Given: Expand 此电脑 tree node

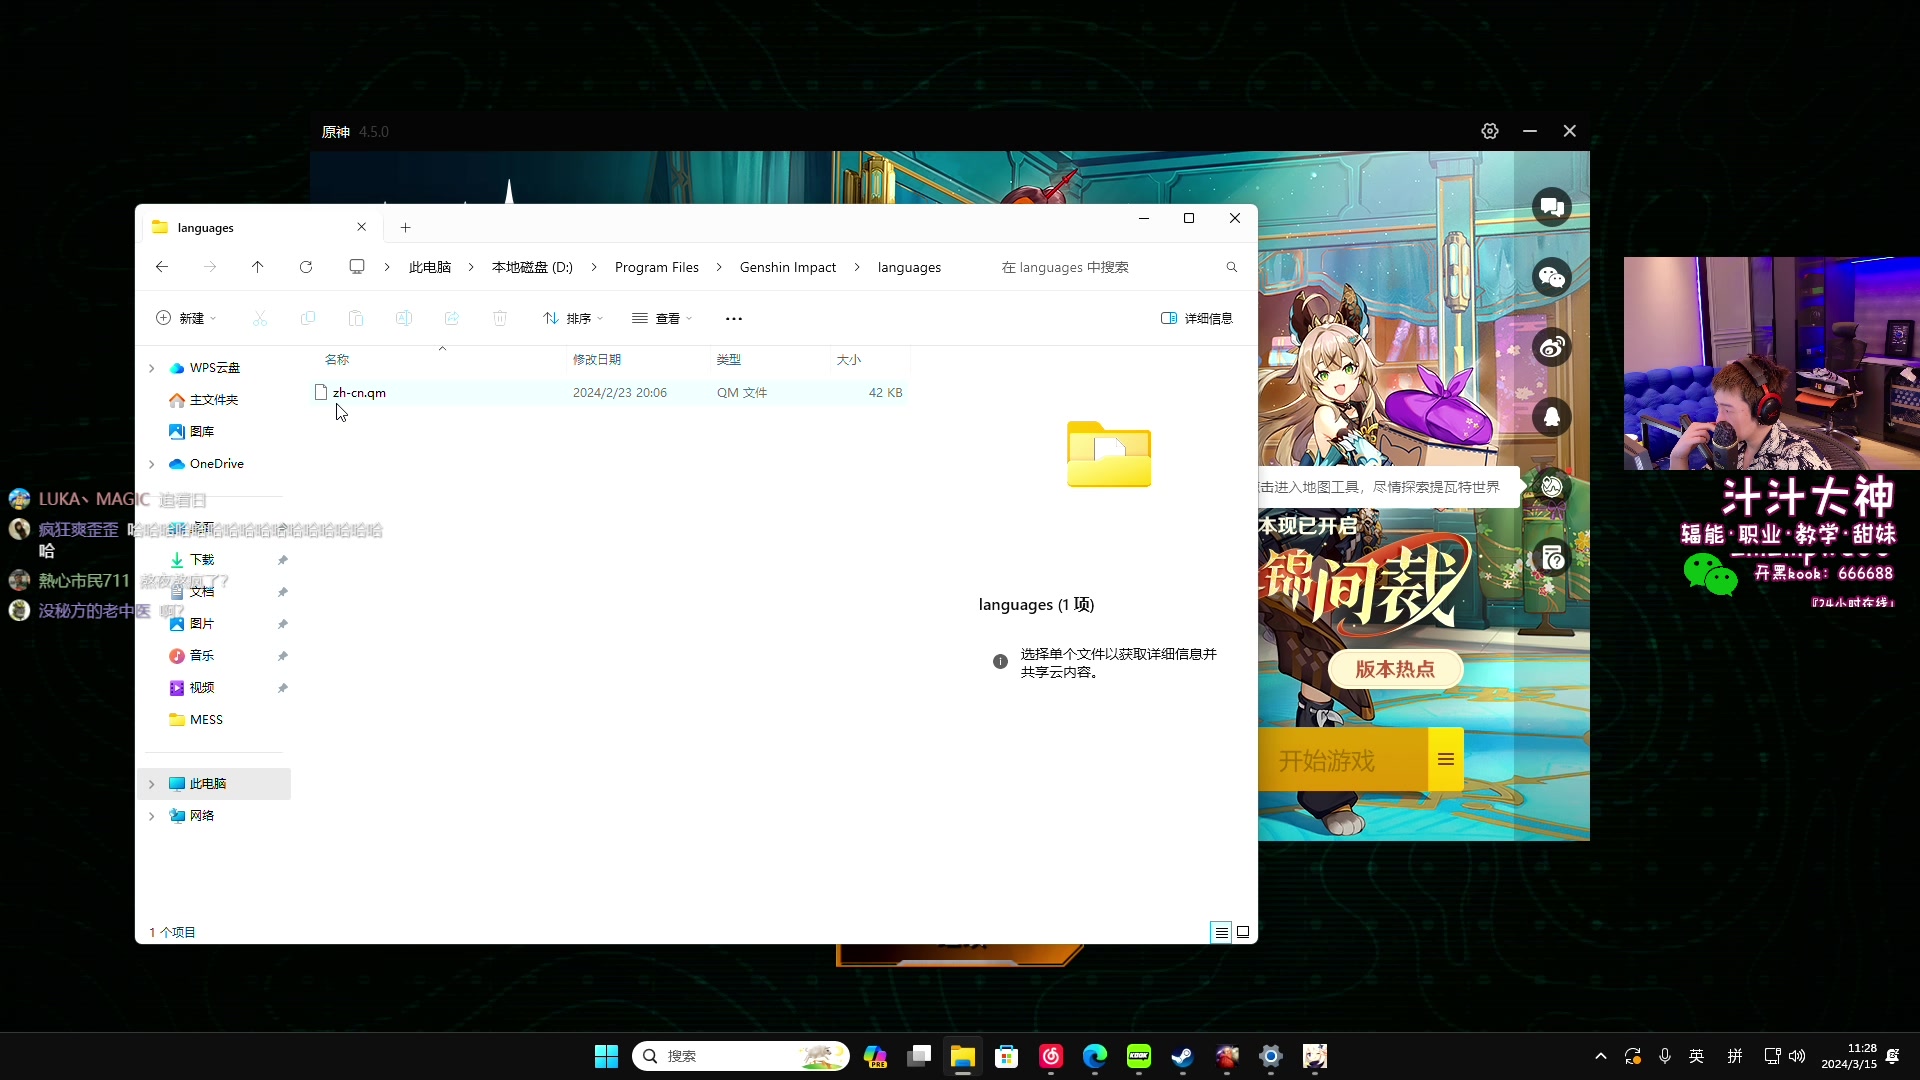Looking at the screenshot, I should click(x=152, y=784).
